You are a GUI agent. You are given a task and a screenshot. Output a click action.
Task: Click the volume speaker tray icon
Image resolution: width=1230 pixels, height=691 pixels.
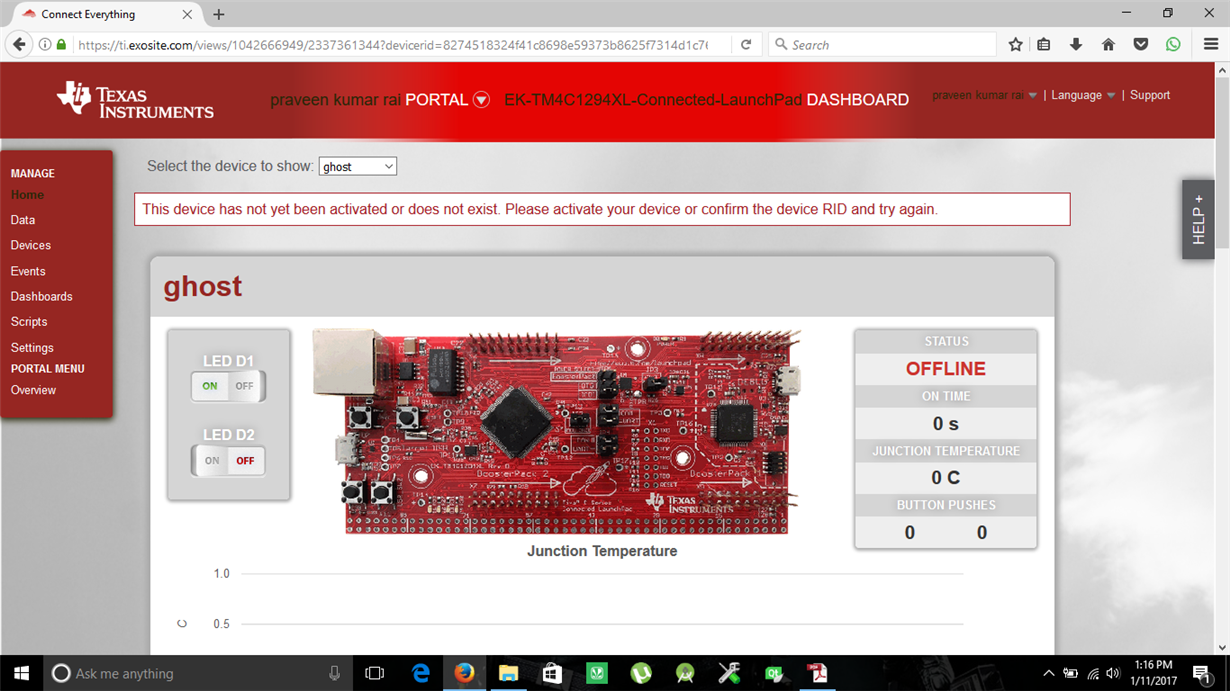pyautogui.click(x=1113, y=673)
